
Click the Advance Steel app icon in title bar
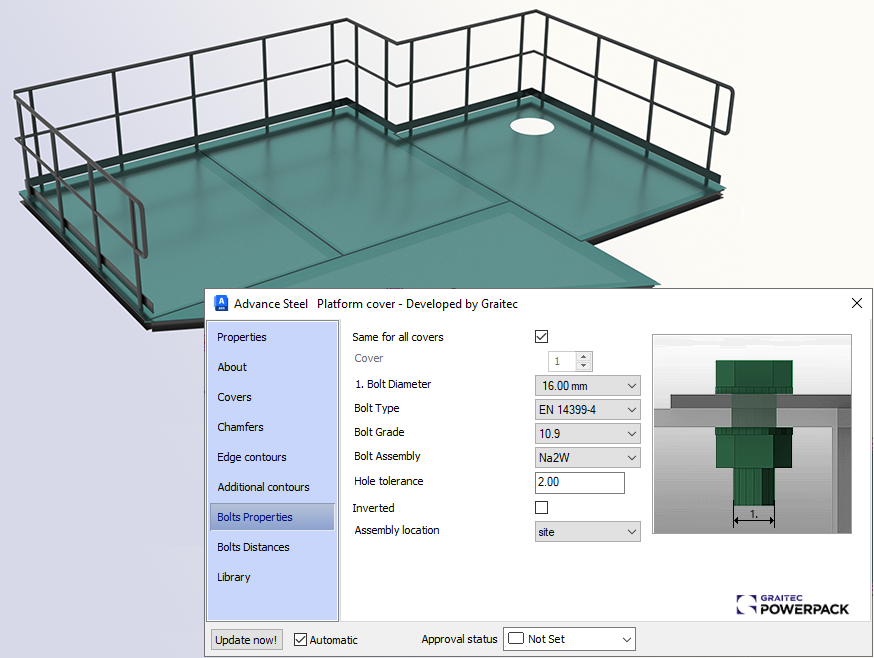click(221, 303)
